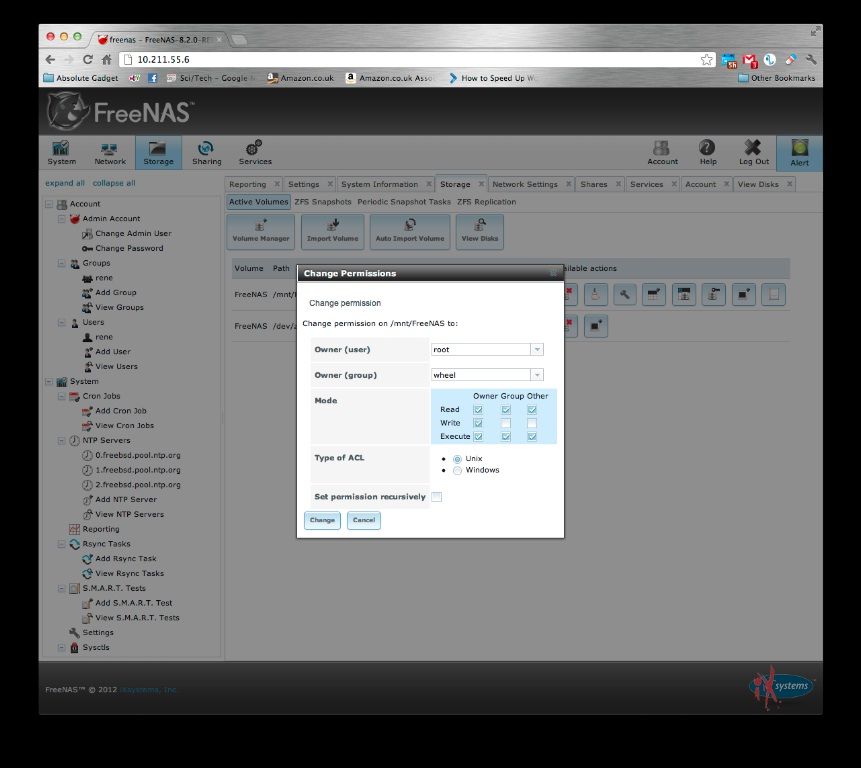Bookmark this page with the star

pos(706,59)
